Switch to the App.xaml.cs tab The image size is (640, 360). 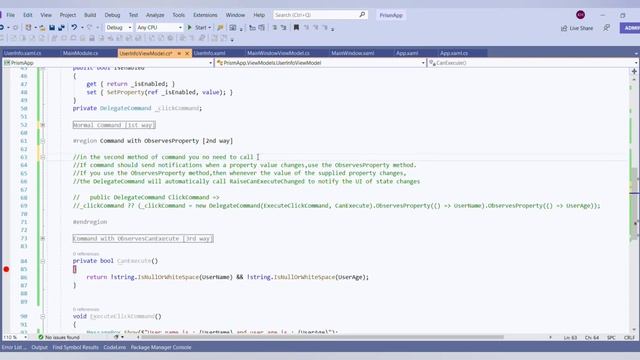point(454,53)
